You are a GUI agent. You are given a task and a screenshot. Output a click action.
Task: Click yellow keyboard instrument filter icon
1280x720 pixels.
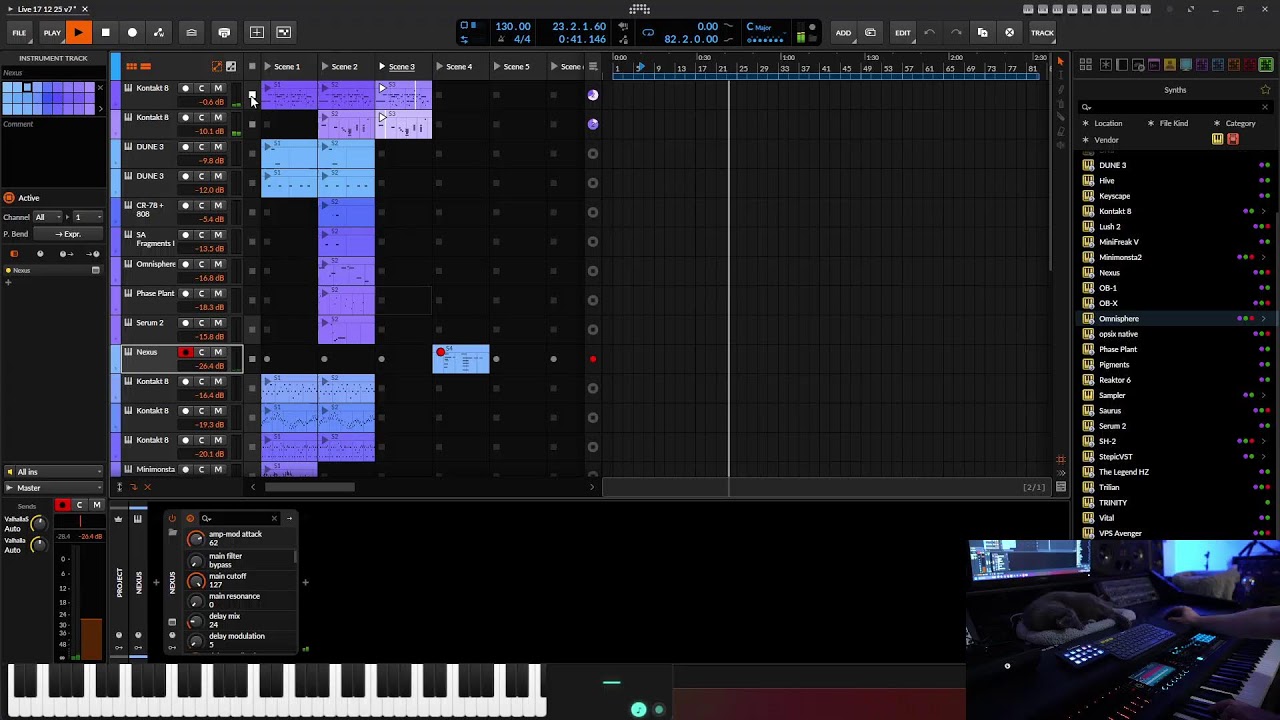[x=1218, y=139]
